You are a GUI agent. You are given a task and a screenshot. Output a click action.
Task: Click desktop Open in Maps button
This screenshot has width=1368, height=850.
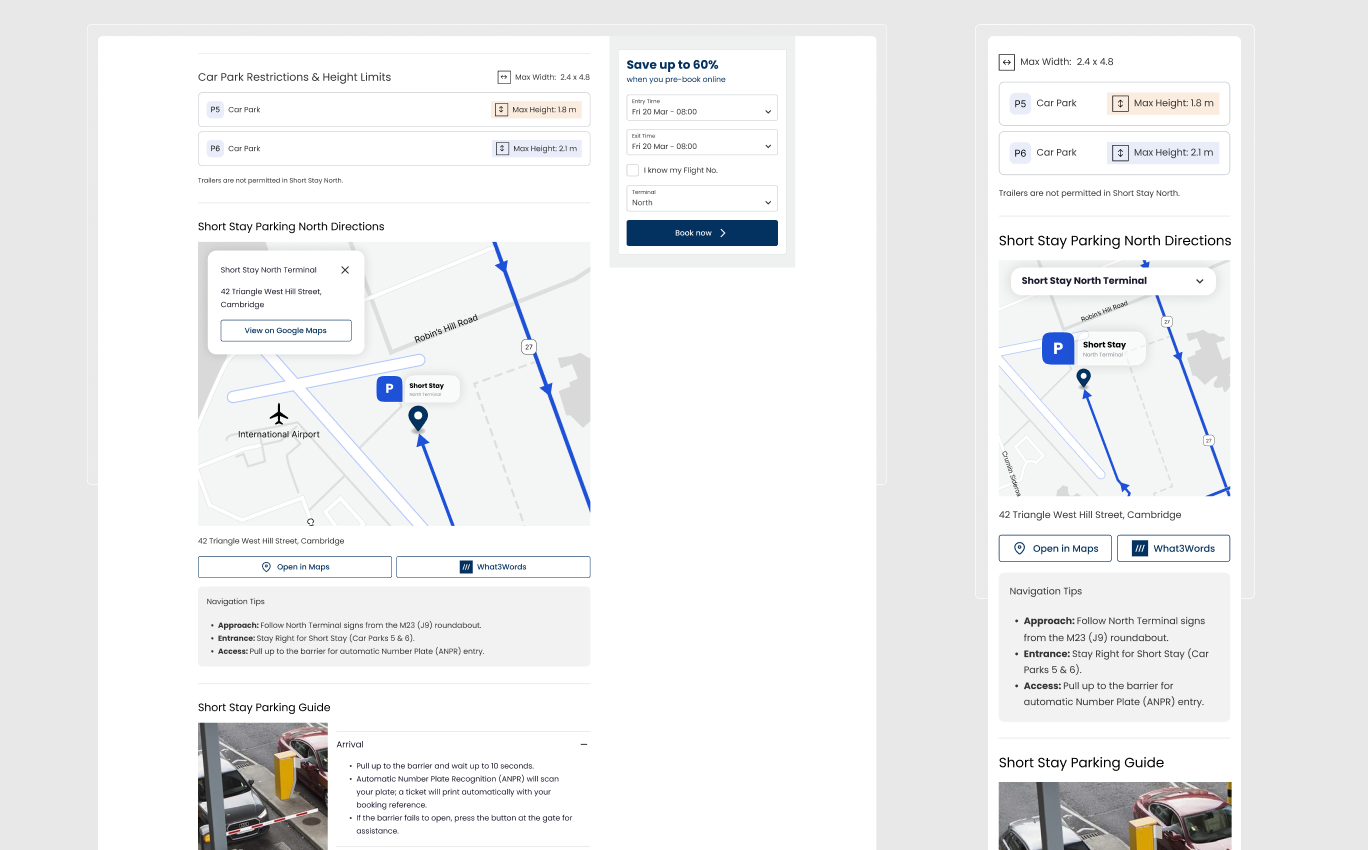pyautogui.click(x=295, y=567)
